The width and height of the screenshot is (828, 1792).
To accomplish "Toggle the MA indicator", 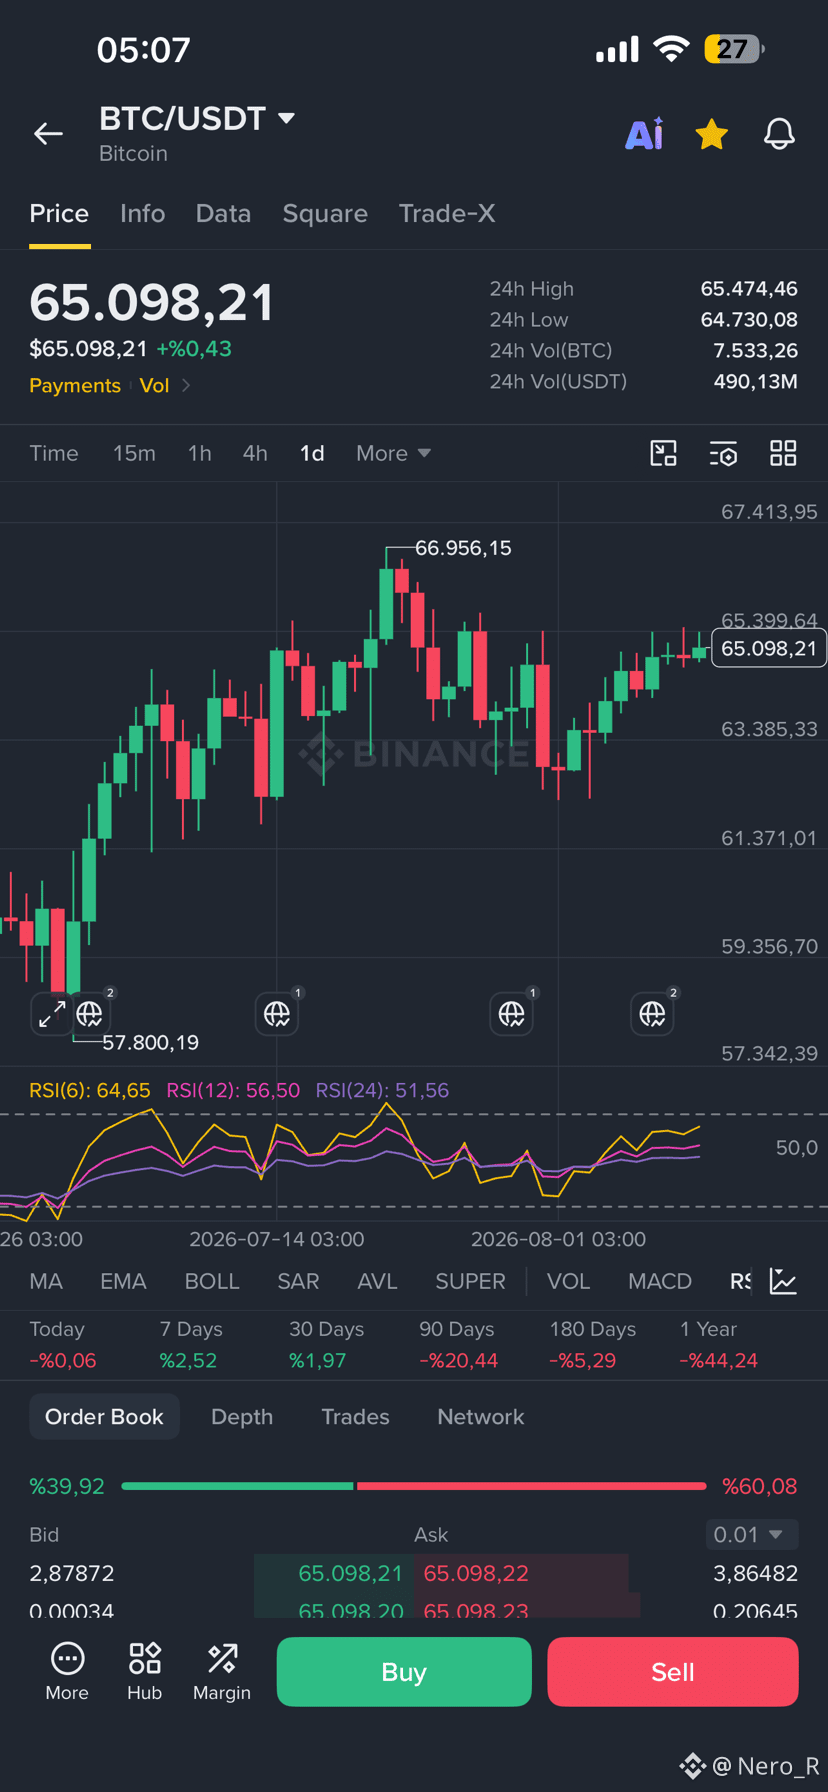I will 46,1281.
